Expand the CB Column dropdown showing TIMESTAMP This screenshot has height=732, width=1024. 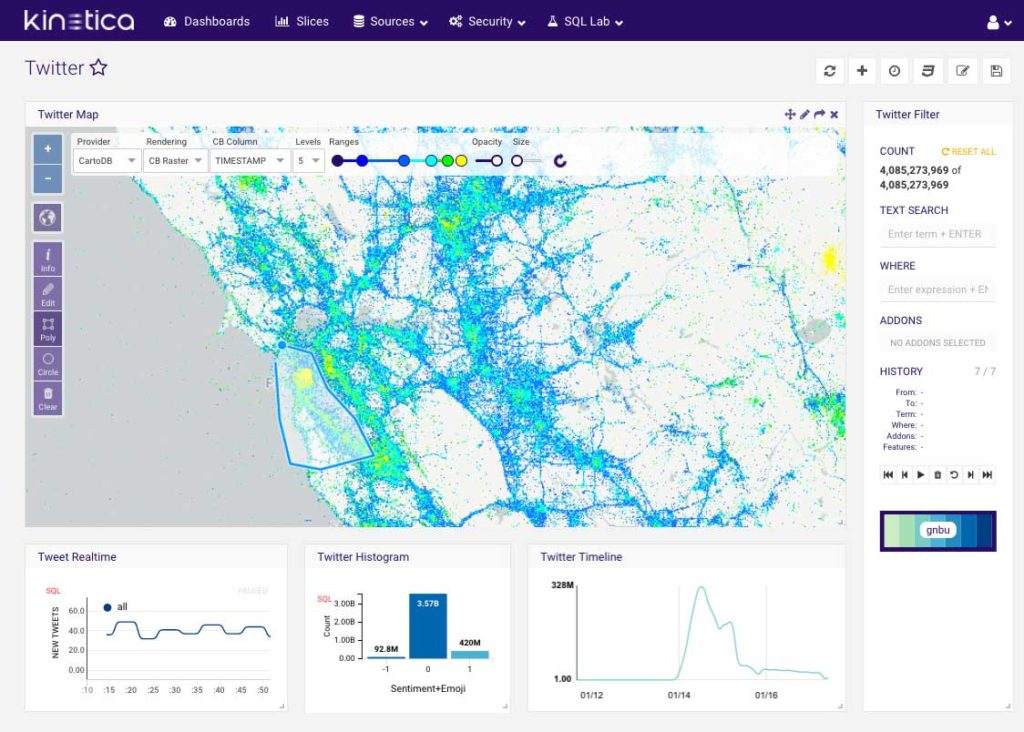[x=247, y=160]
